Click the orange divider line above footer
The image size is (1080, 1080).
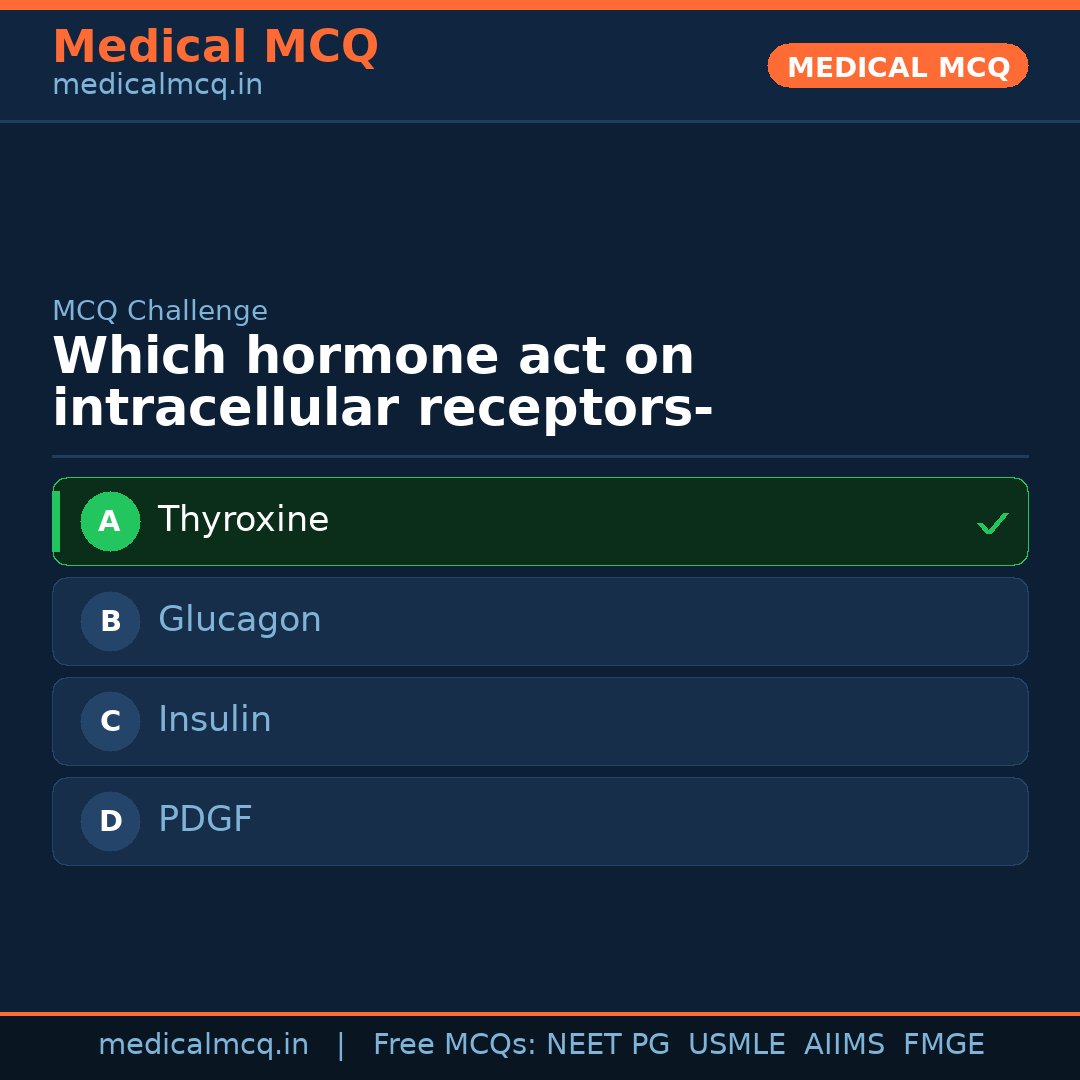click(540, 1011)
